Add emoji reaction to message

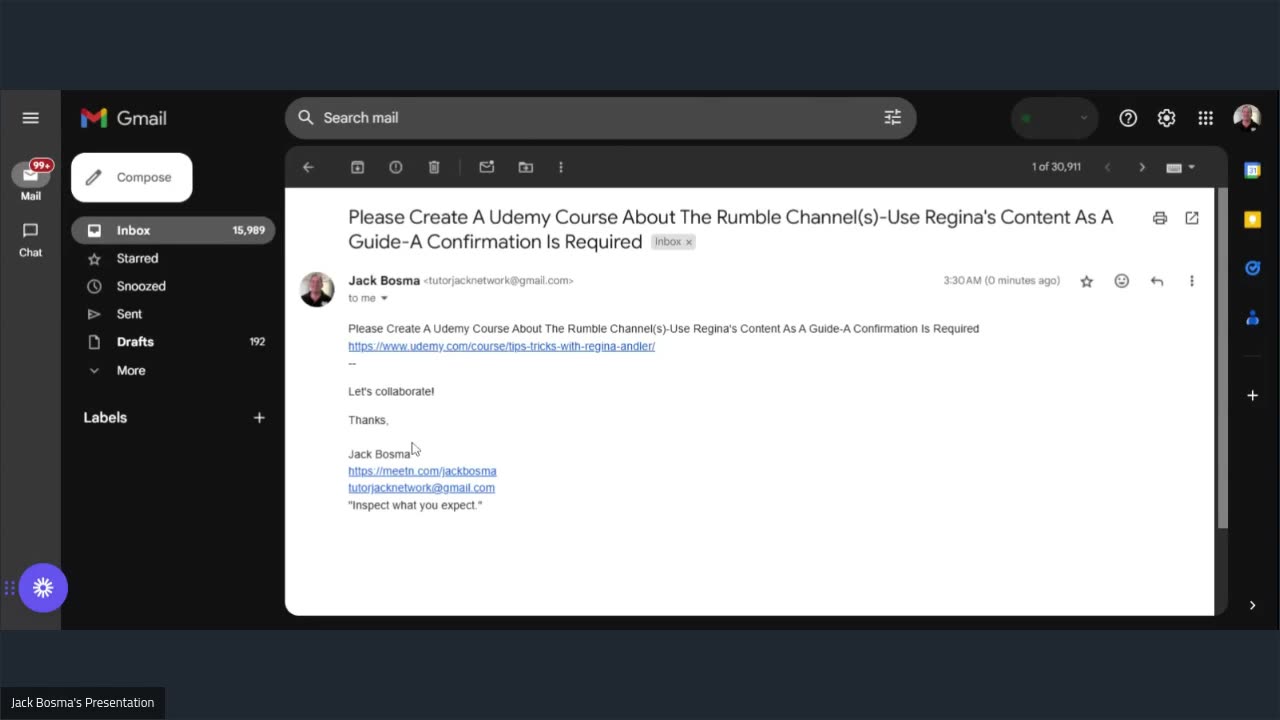1122,282
